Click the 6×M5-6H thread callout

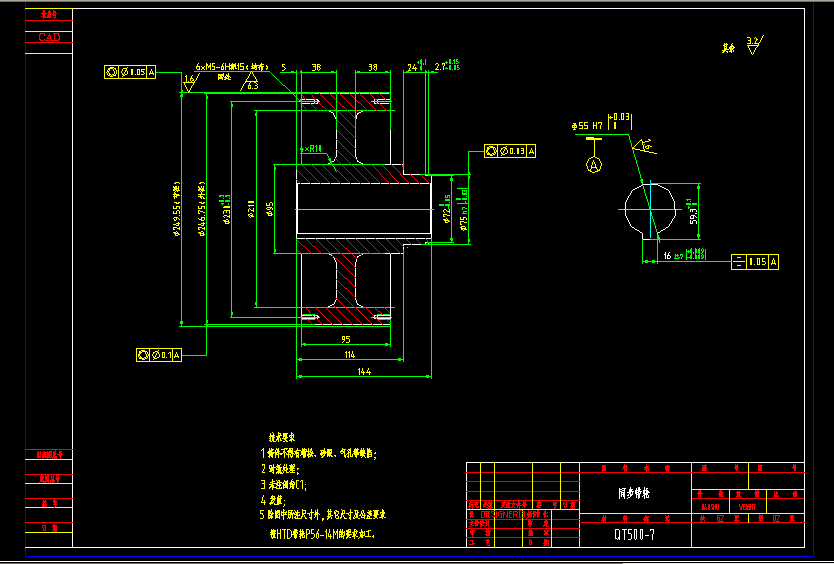[x=233, y=67]
